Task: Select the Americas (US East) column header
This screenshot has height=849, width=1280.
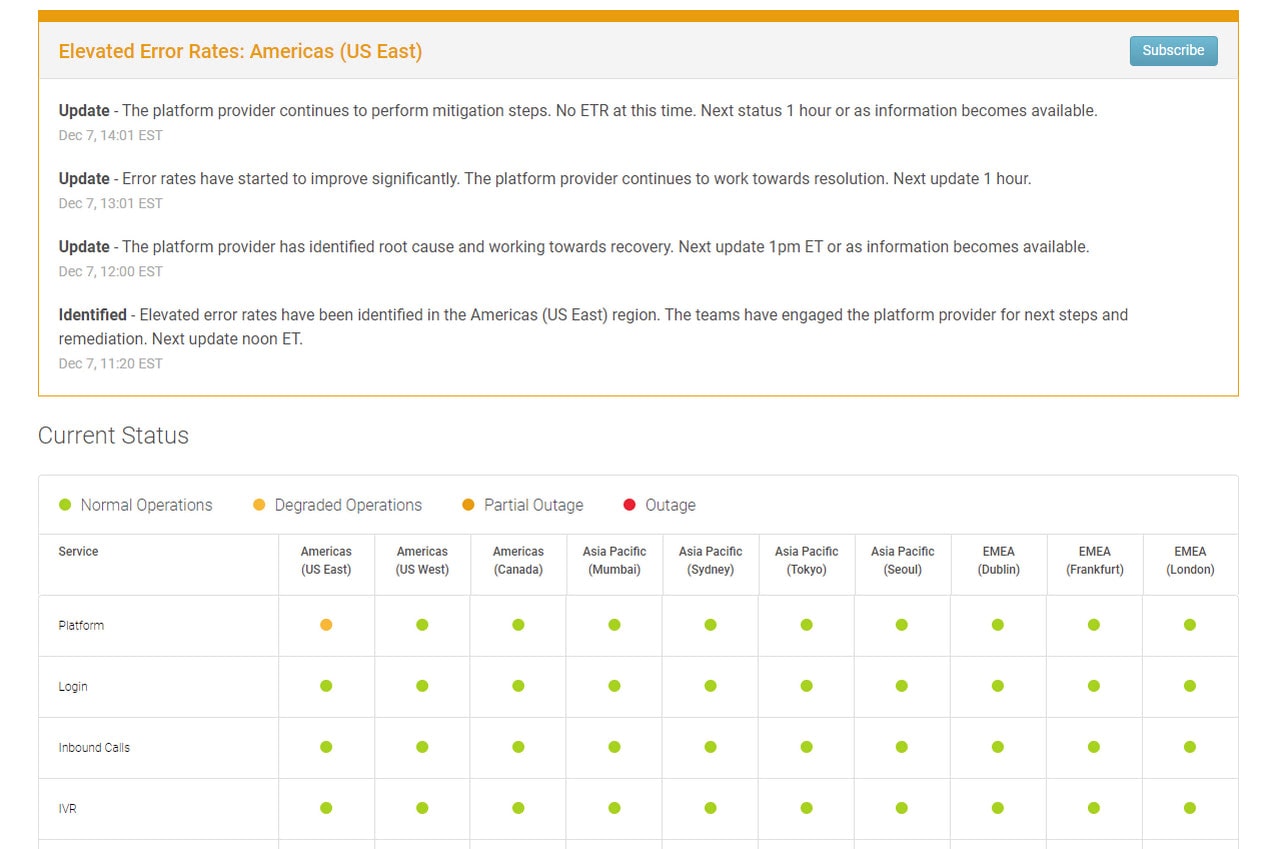Action: [x=326, y=560]
